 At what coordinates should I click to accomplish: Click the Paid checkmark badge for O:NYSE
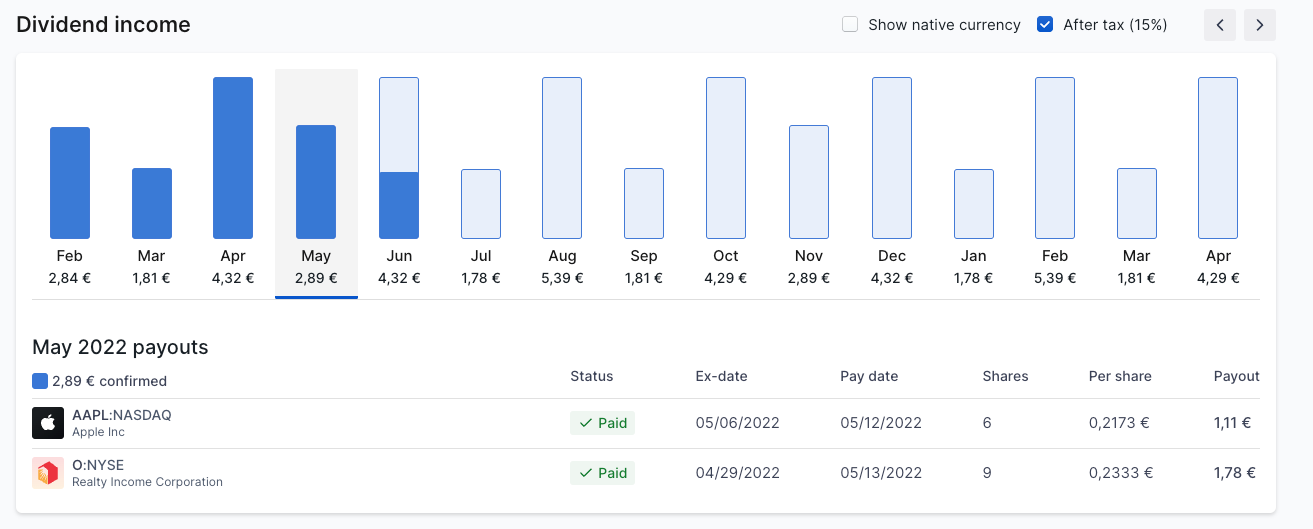[x=602, y=473]
